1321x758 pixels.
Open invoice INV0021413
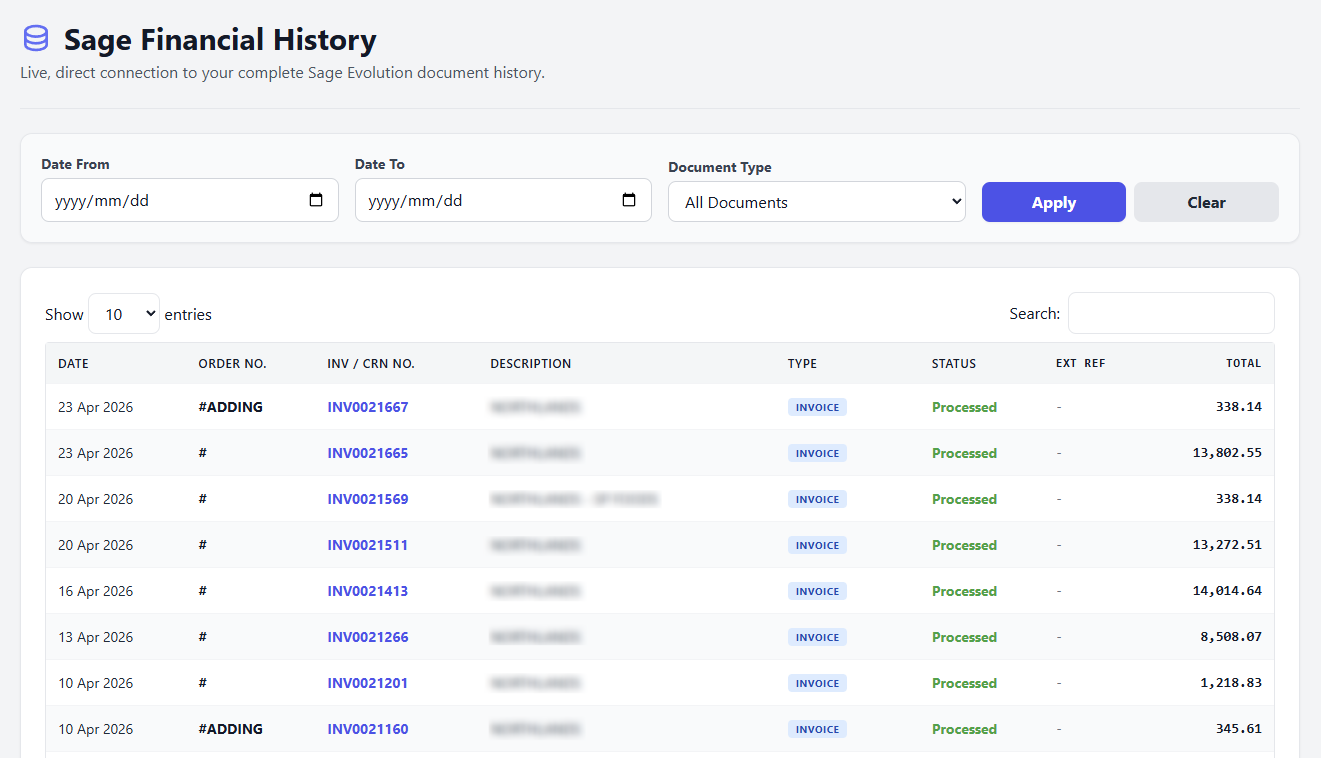[368, 591]
